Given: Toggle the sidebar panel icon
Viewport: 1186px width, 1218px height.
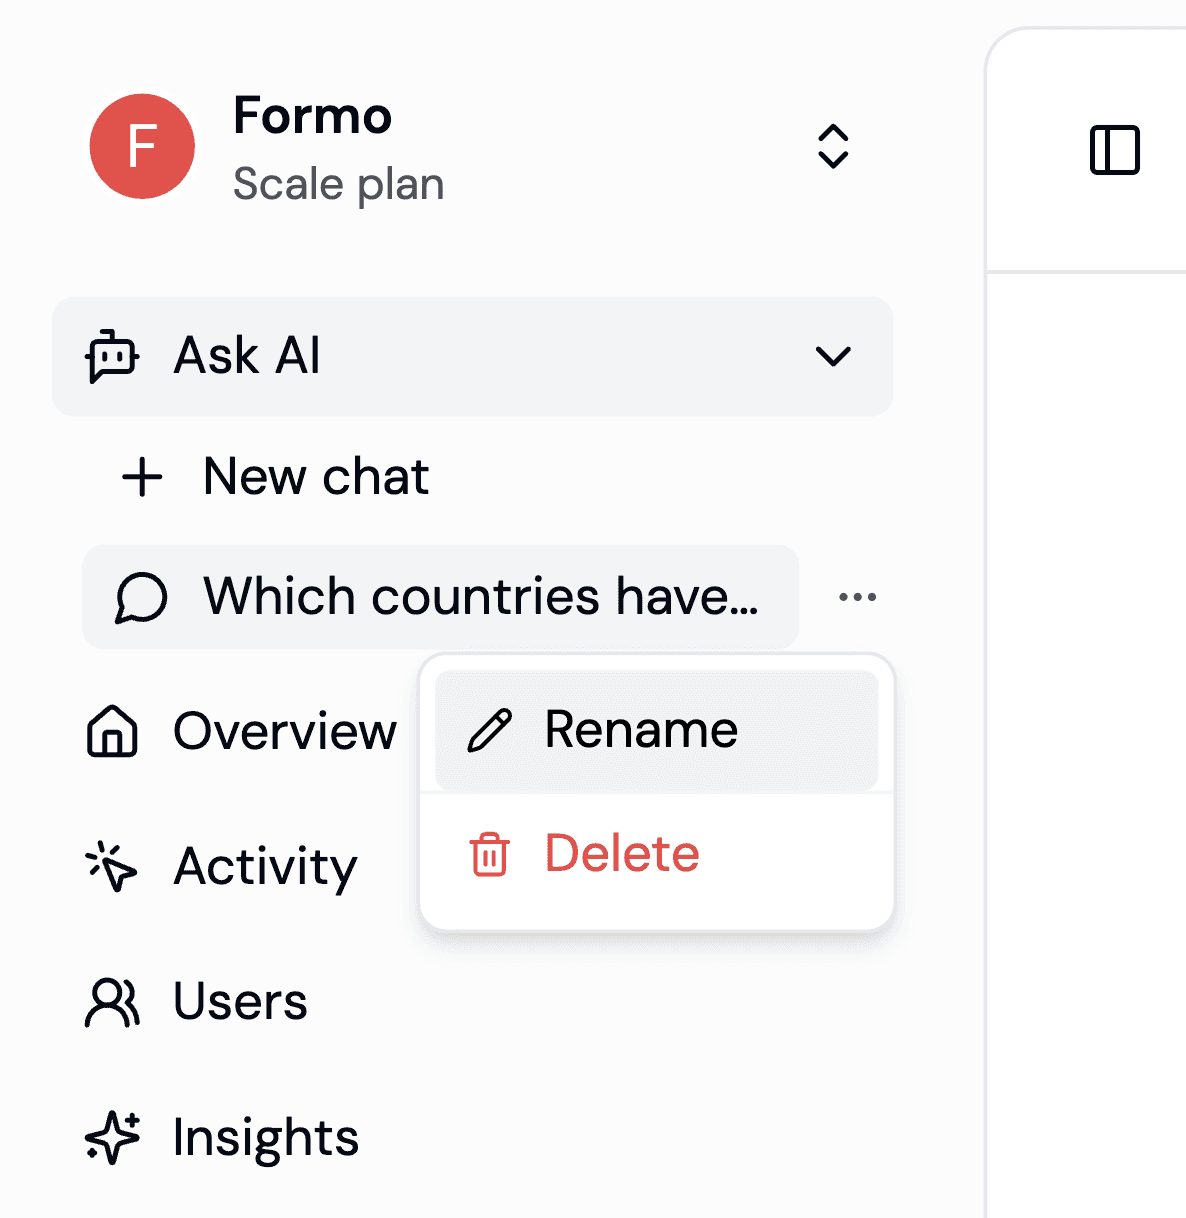Looking at the screenshot, I should pos(1114,150).
